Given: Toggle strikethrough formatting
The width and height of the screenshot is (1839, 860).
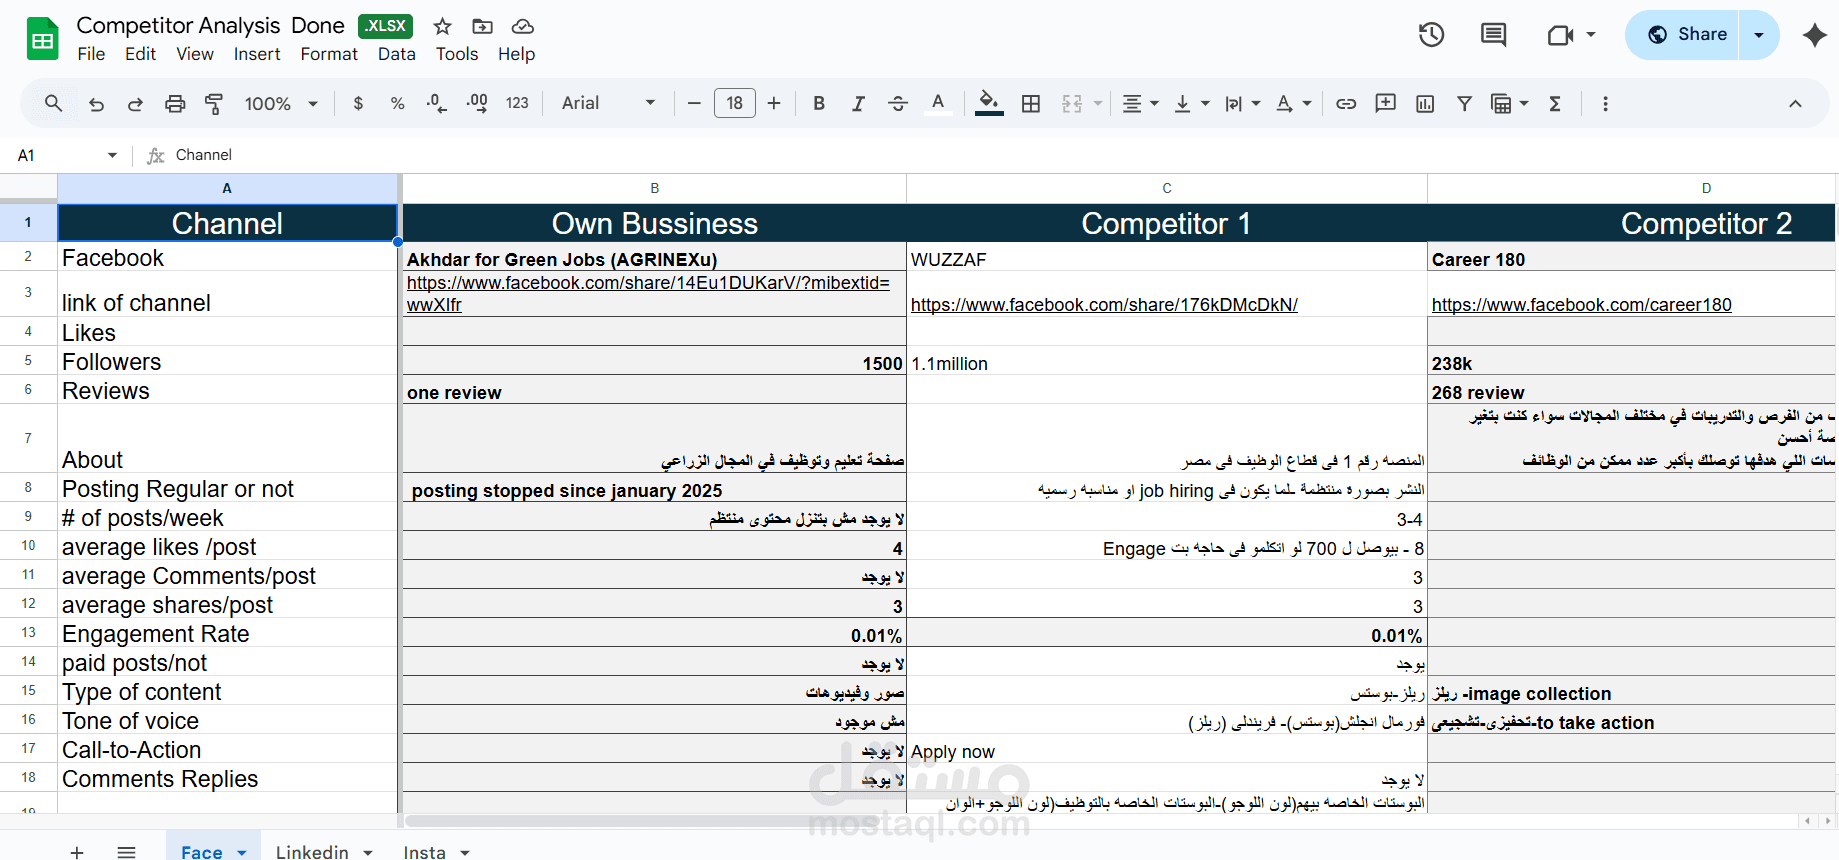Looking at the screenshot, I should 898,103.
